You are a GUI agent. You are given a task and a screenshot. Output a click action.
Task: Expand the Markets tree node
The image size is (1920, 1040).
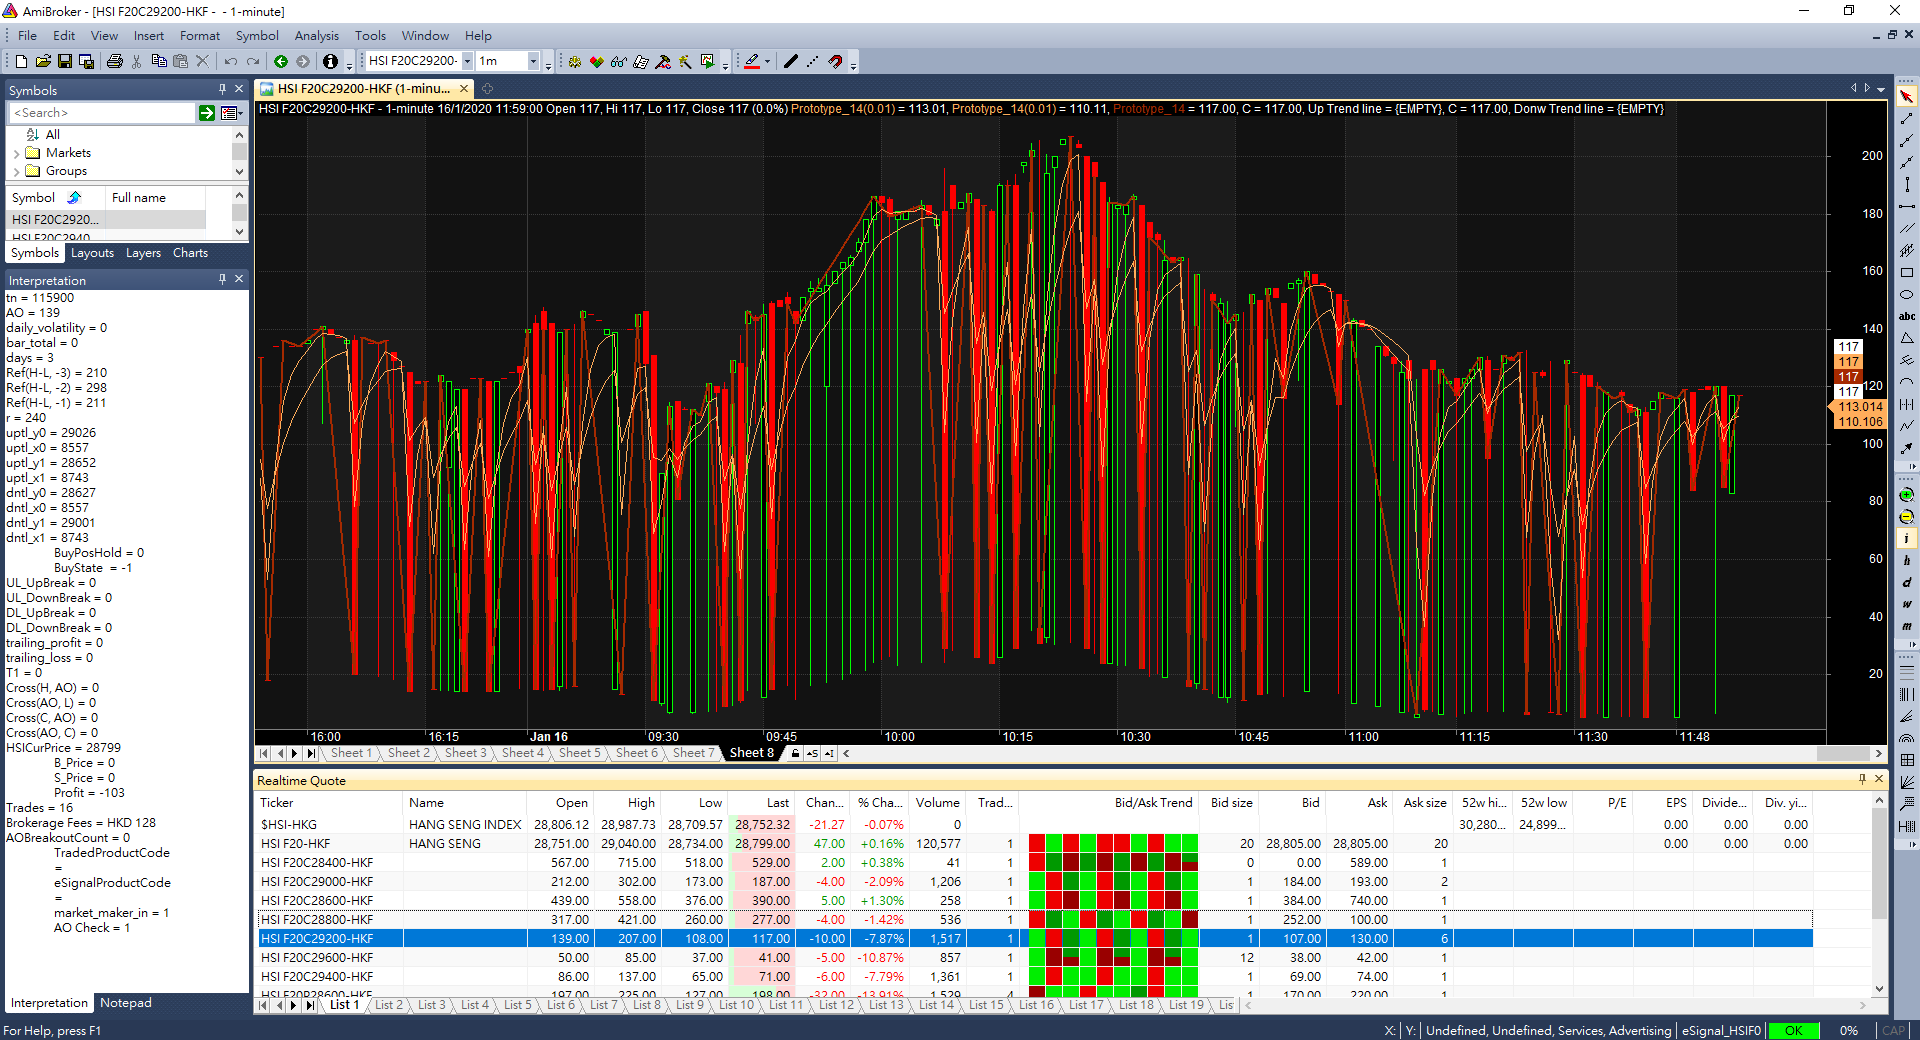point(16,154)
